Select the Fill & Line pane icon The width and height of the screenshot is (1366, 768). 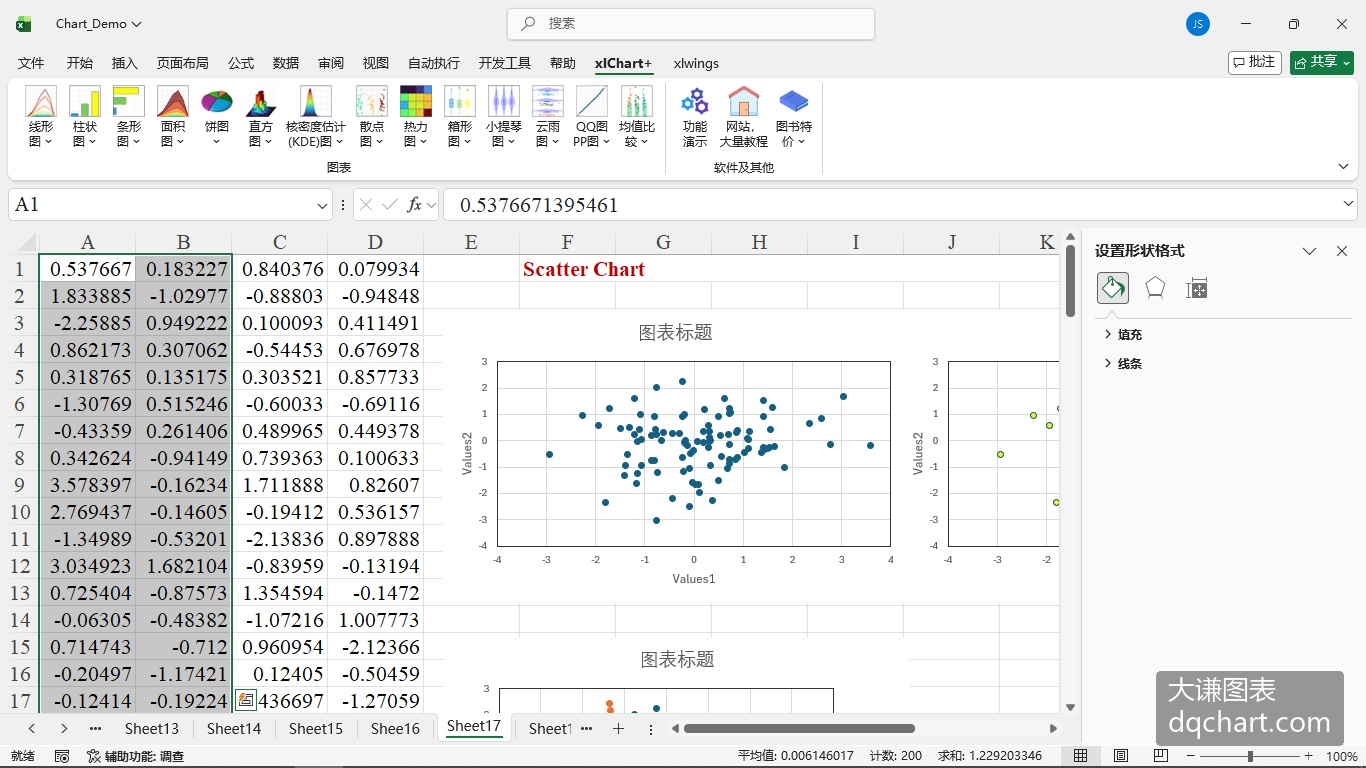(x=1113, y=288)
